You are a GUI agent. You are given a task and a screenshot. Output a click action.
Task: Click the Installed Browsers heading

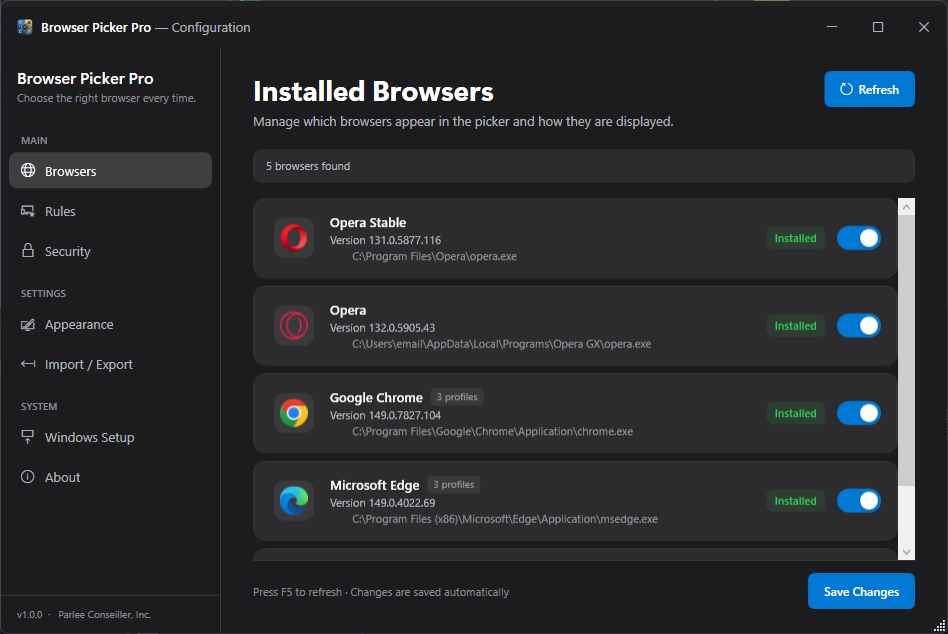[x=373, y=92]
